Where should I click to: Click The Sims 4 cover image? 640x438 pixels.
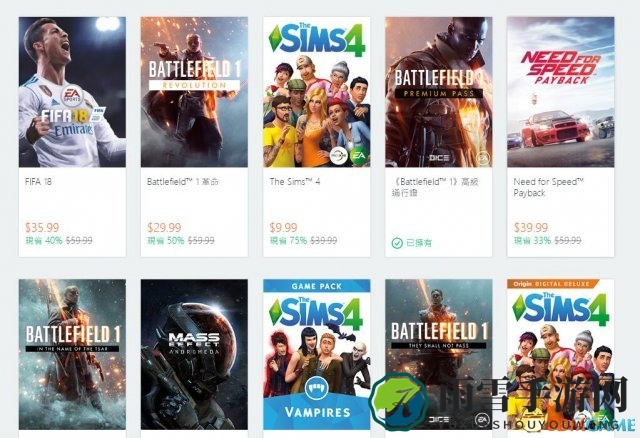point(317,92)
